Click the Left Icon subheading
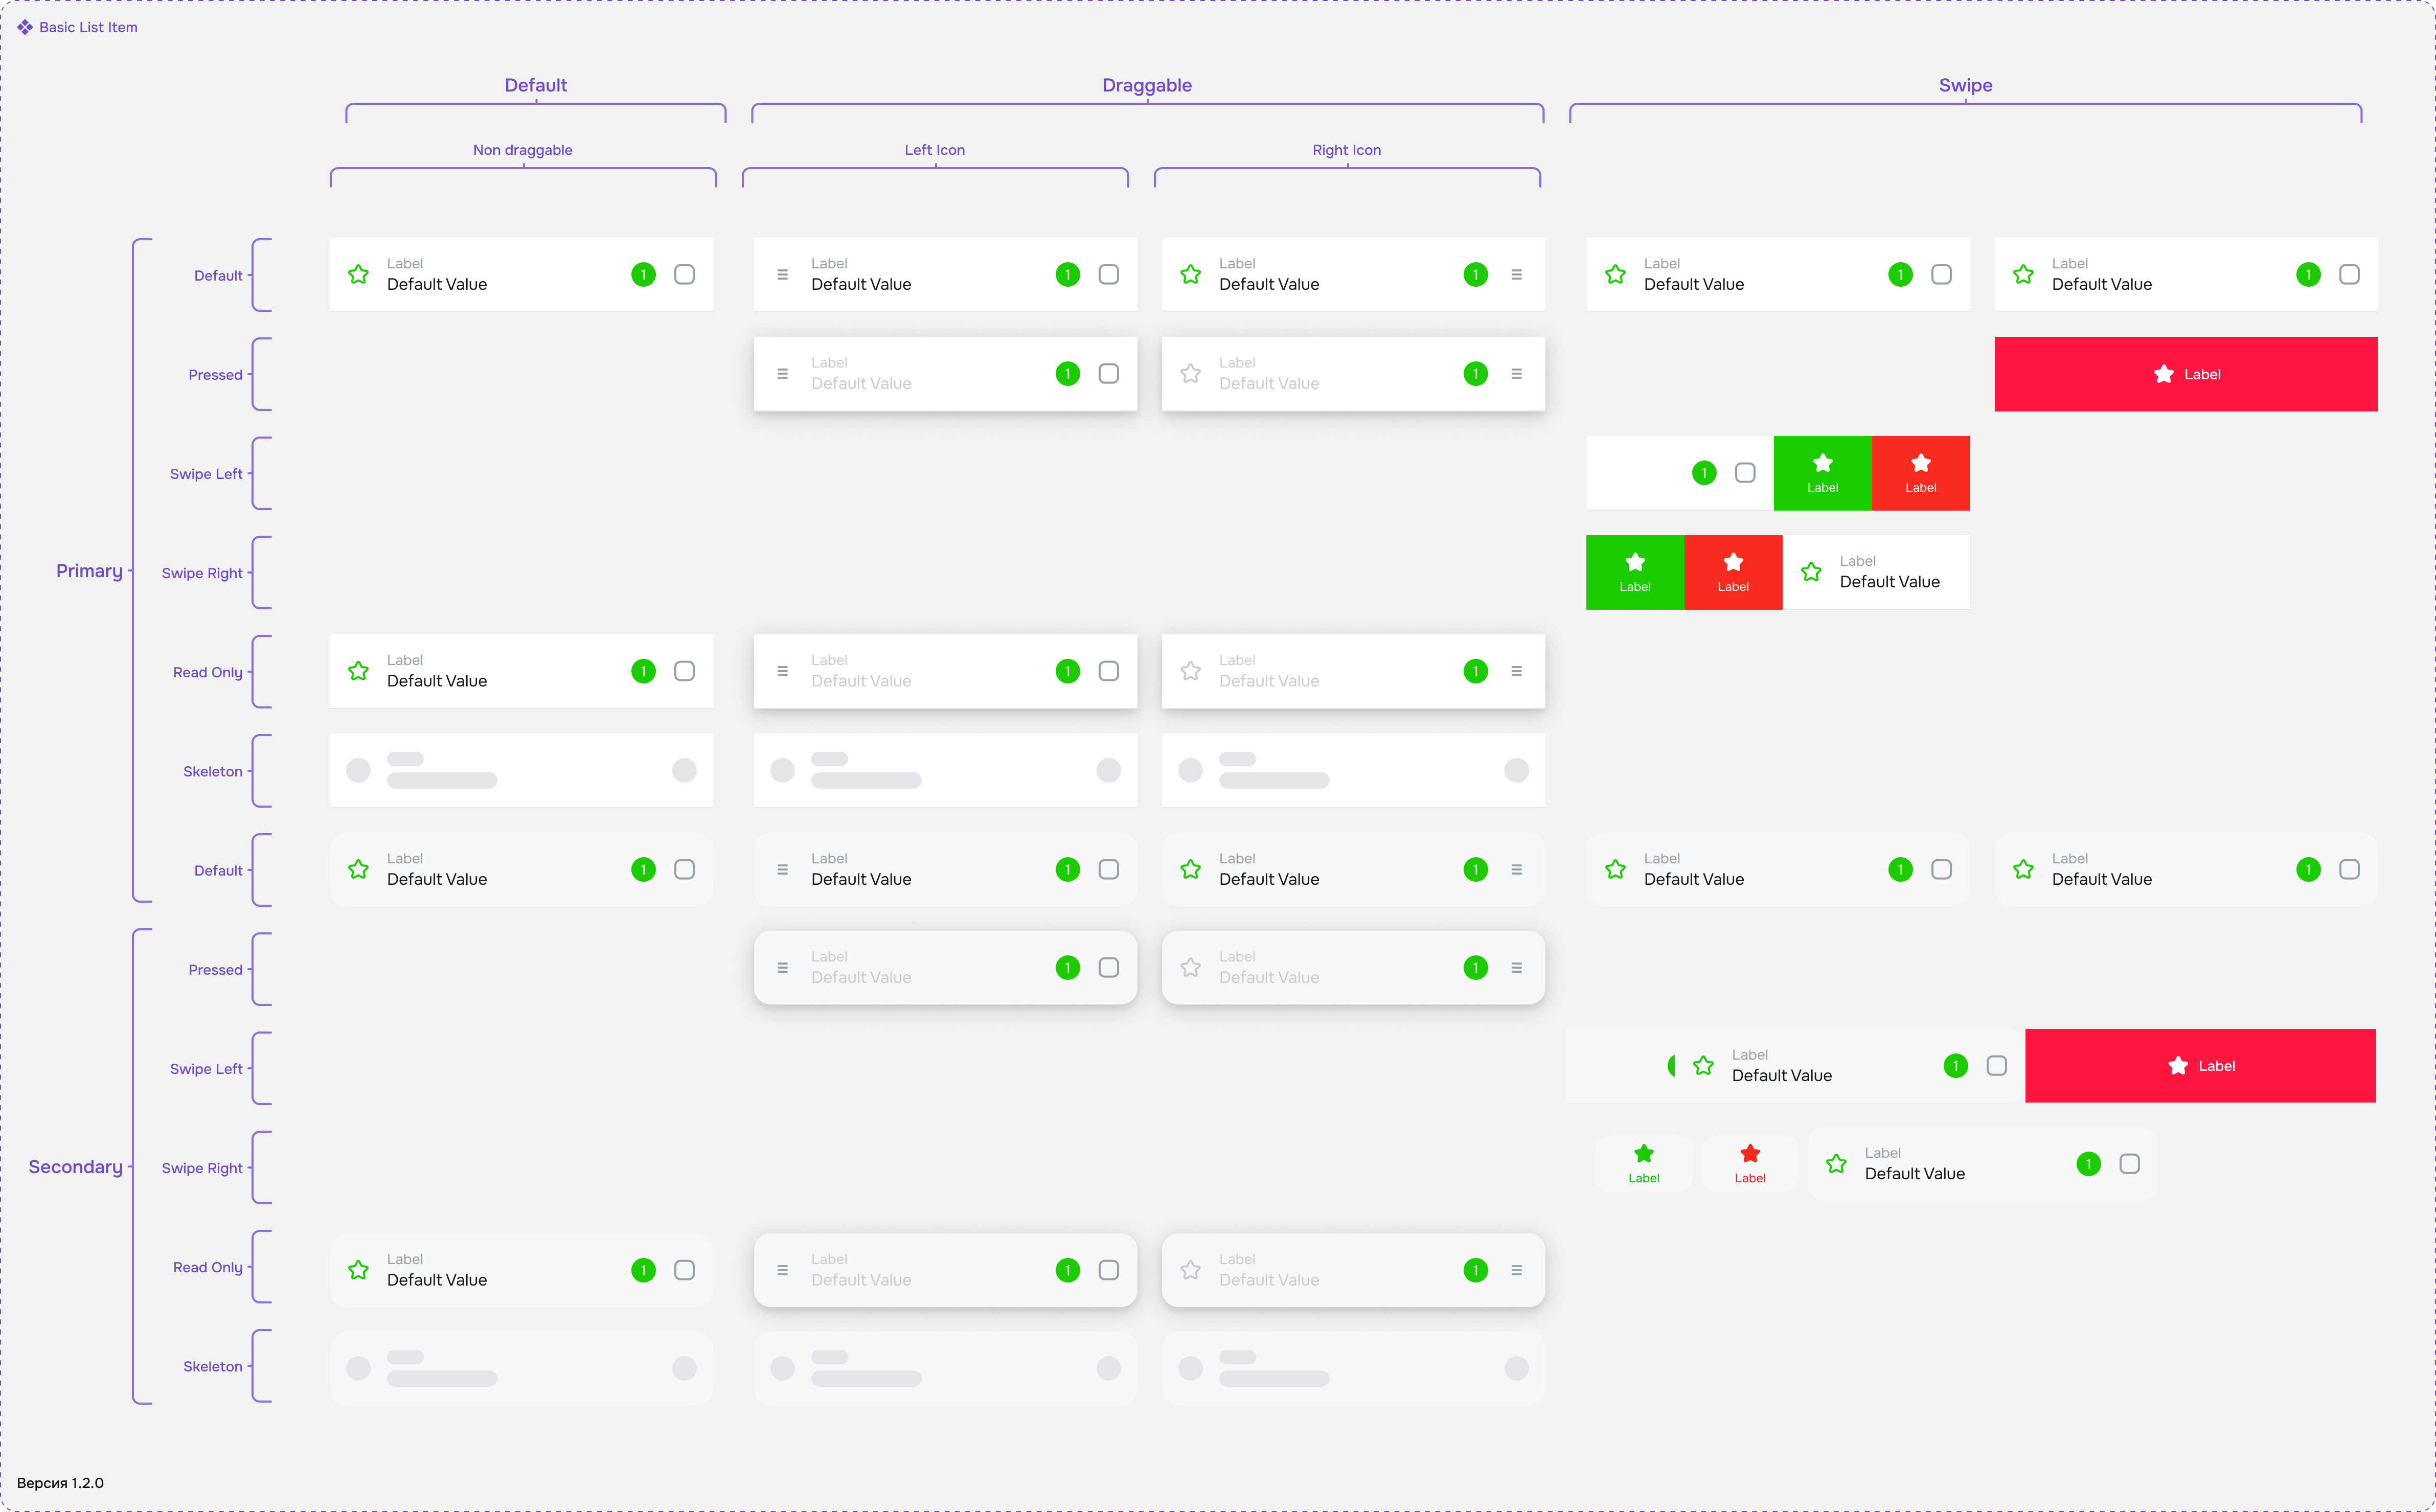 point(935,150)
